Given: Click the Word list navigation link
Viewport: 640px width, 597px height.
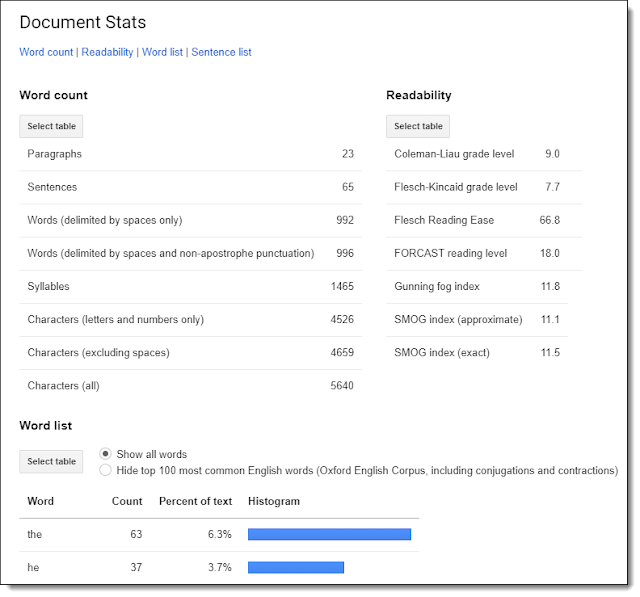Looking at the screenshot, I should (162, 52).
